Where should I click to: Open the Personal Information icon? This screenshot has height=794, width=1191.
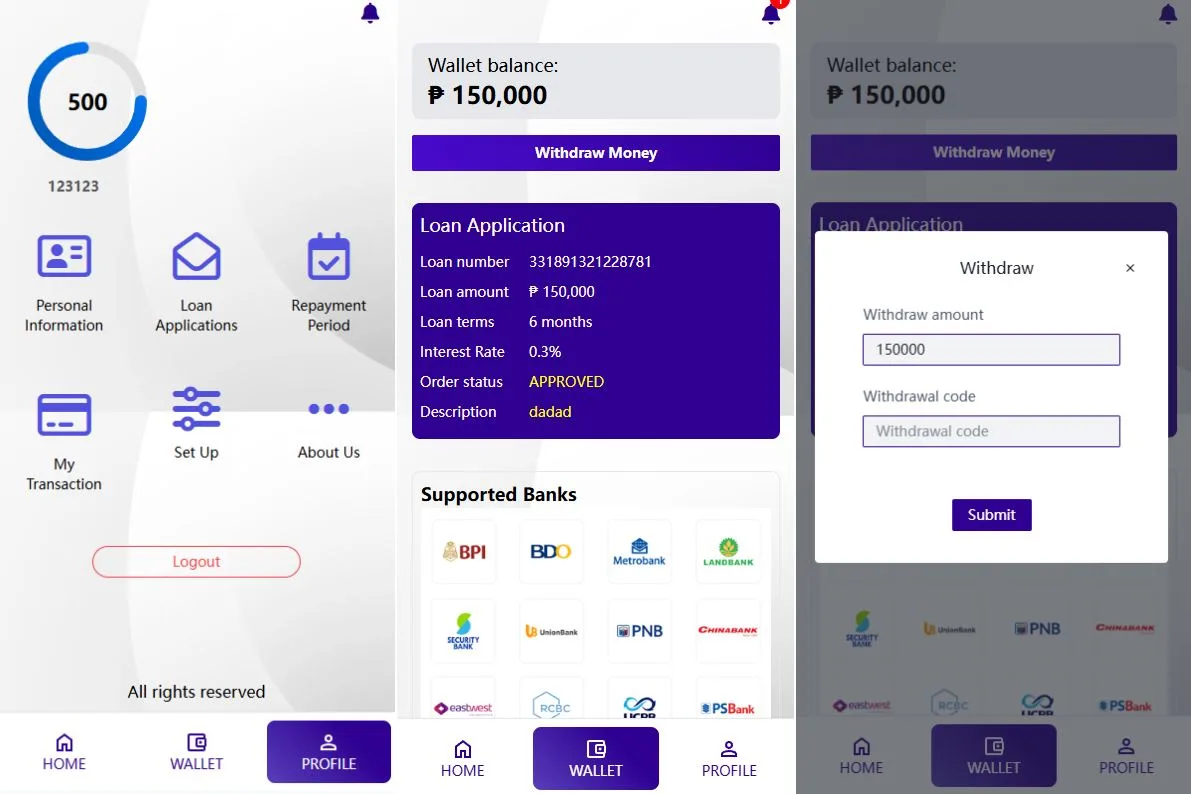pyautogui.click(x=64, y=257)
